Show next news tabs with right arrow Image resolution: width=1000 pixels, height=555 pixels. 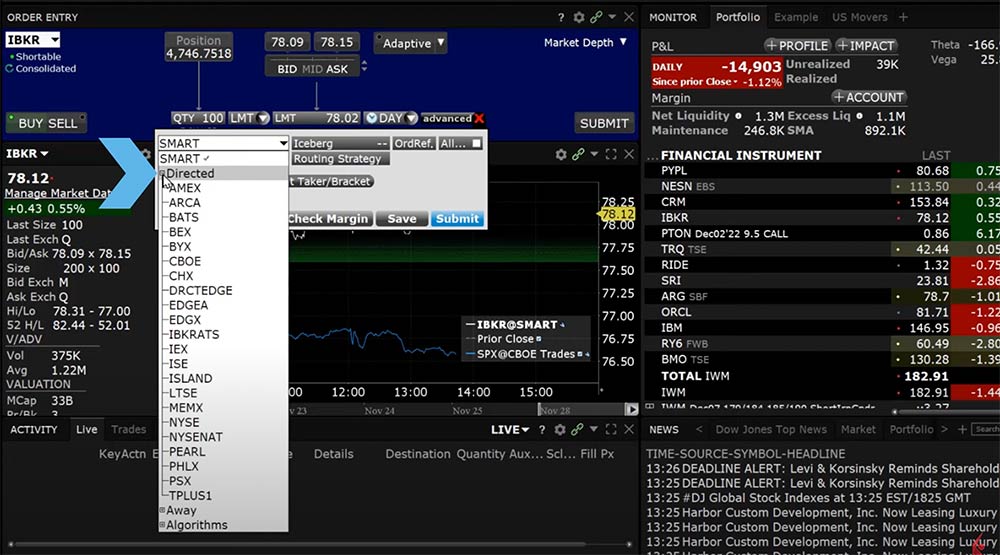[x=945, y=430]
